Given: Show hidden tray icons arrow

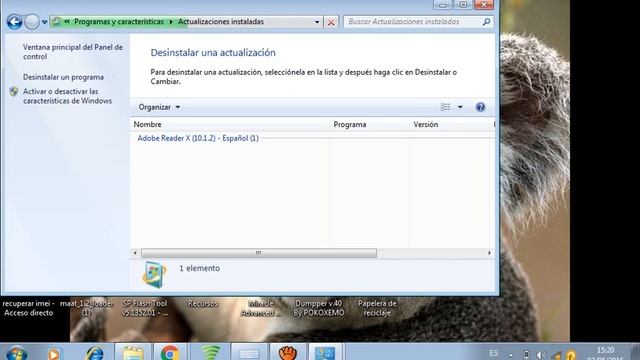Looking at the screenshot, I should [511, 355].
